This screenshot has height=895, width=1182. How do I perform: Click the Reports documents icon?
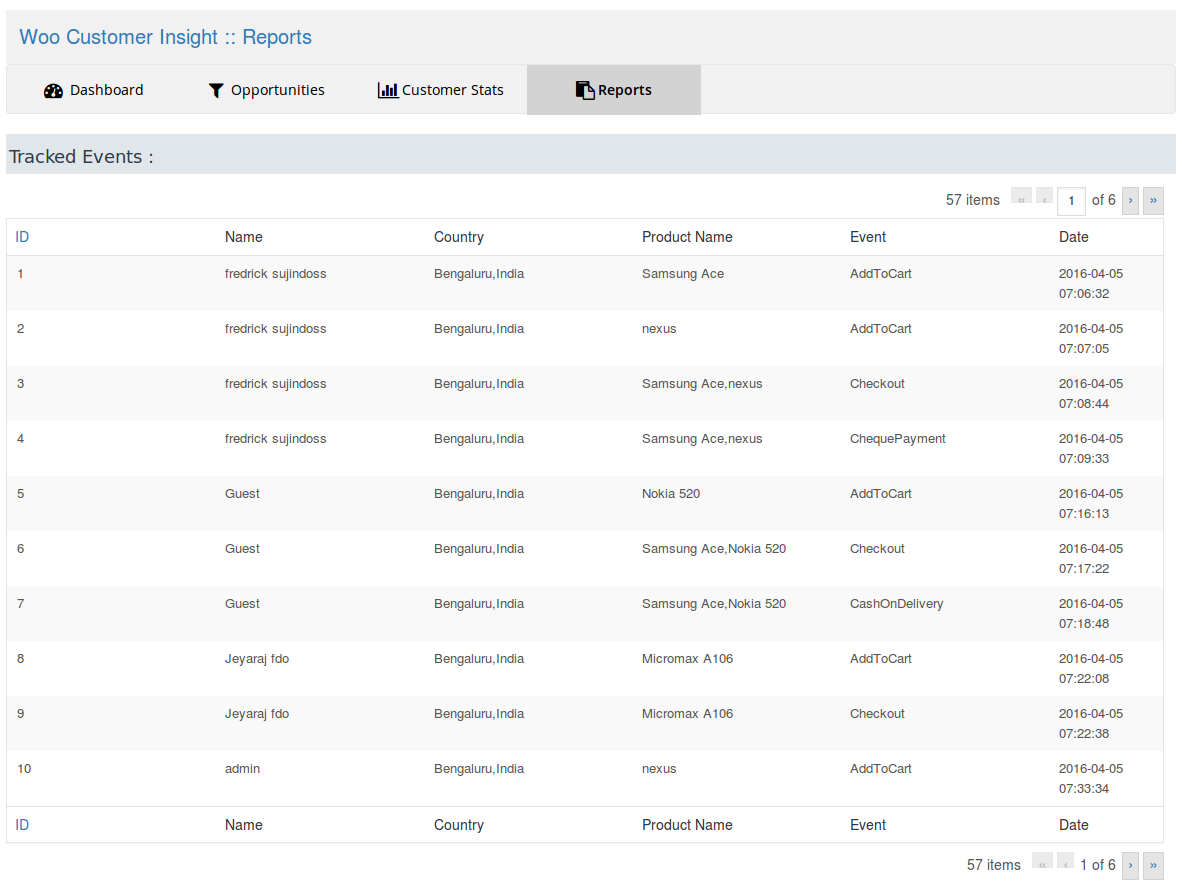coord(585,90)
